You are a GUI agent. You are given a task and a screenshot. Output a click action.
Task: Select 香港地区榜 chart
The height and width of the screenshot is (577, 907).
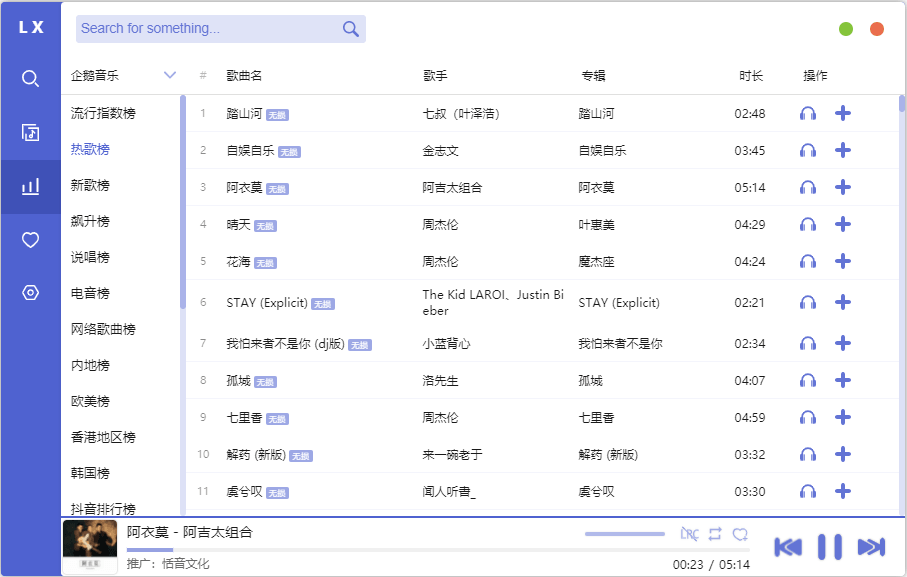click(x=103, y=437)
